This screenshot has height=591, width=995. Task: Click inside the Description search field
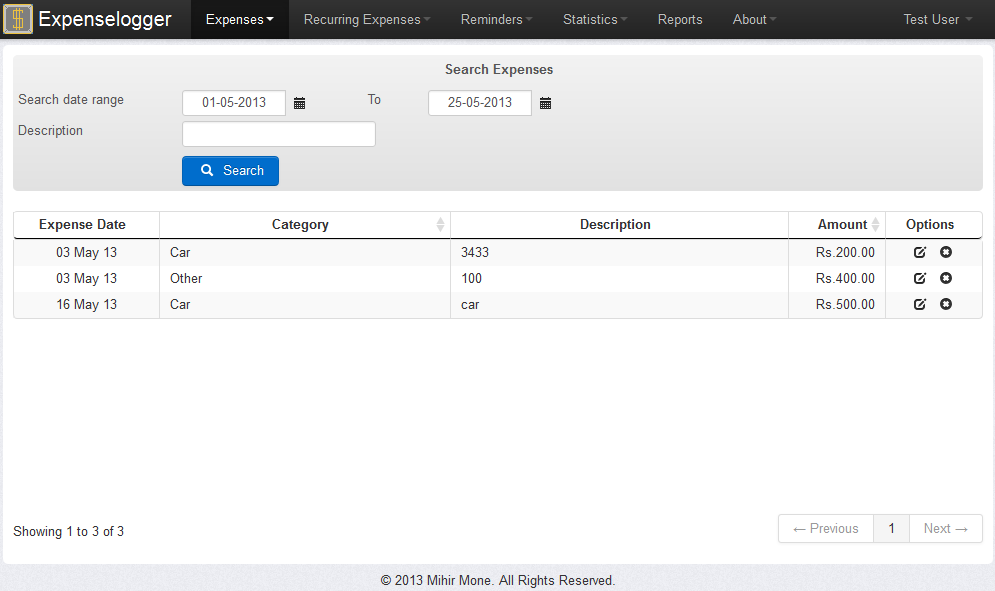point(278,133)
